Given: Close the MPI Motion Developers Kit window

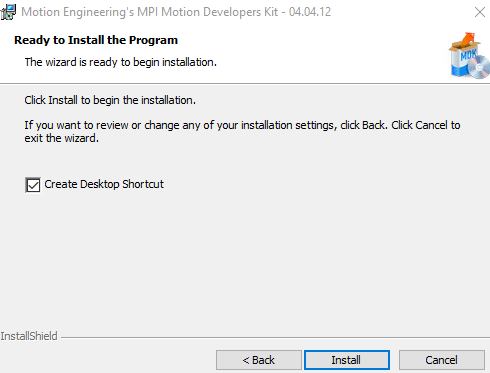Looking at the screenshot, I should coord(480,12).
